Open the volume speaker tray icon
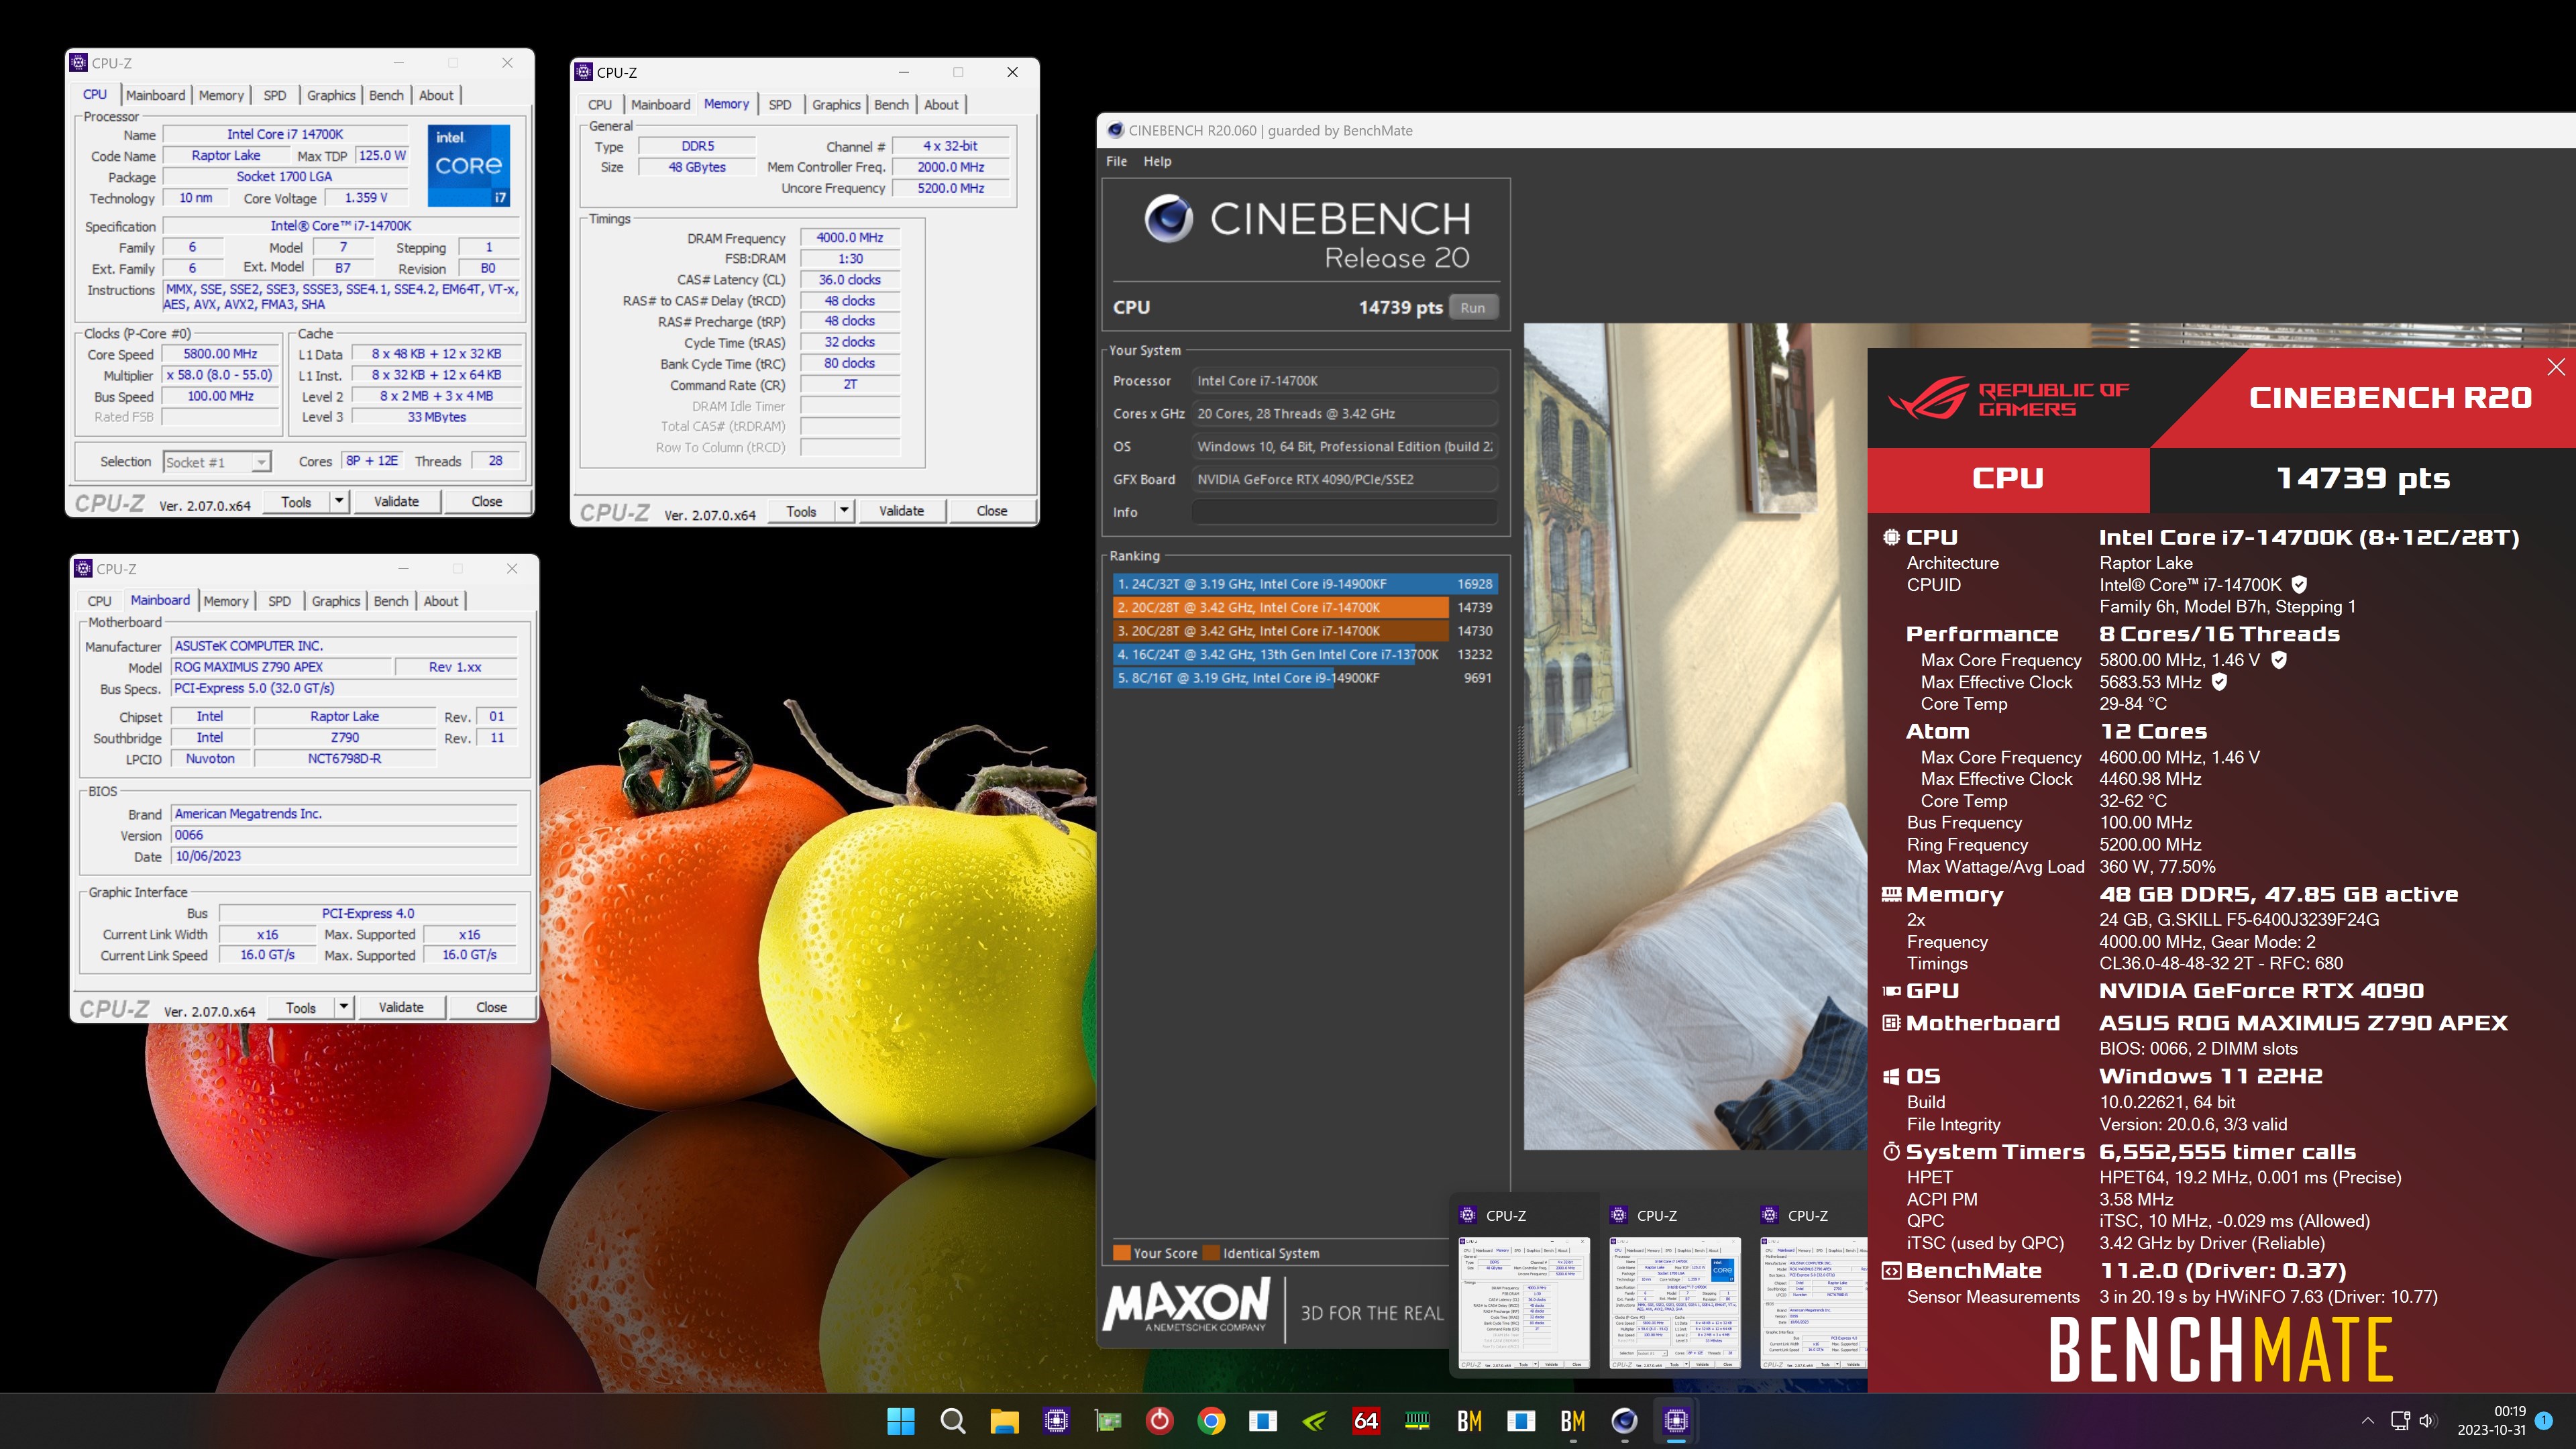2576x1449 pixels. [x=2427, y=1421]
